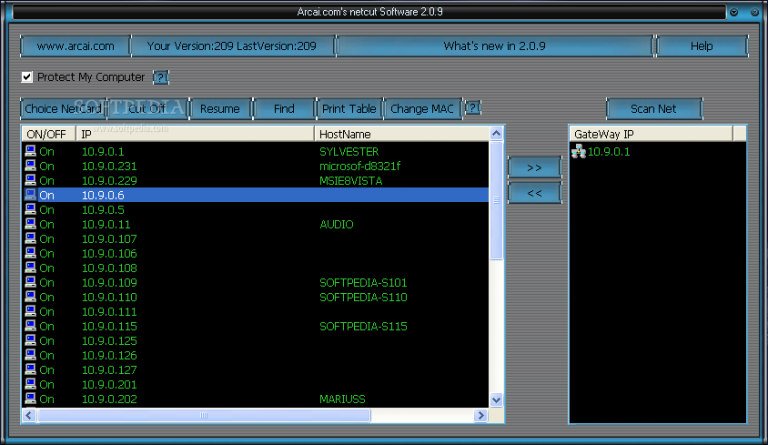The image size is (768, 445).
Task: Open the www.arcai.com link button
Action: click(75, 46)
